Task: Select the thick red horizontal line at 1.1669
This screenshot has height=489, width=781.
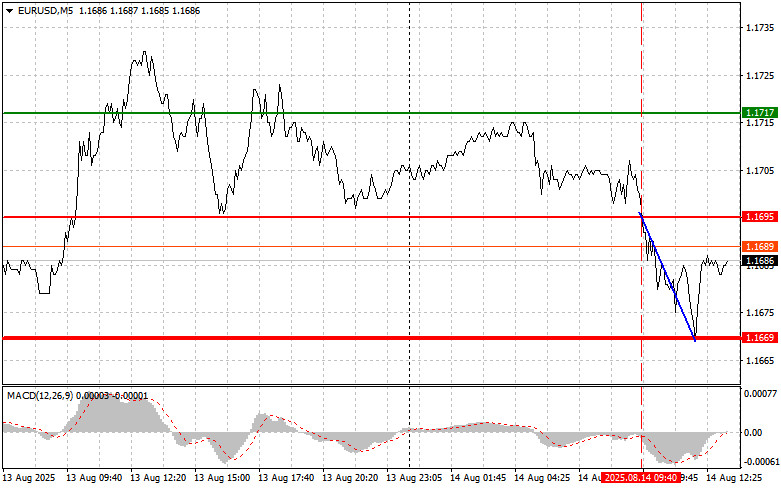Action: point(371,338)
